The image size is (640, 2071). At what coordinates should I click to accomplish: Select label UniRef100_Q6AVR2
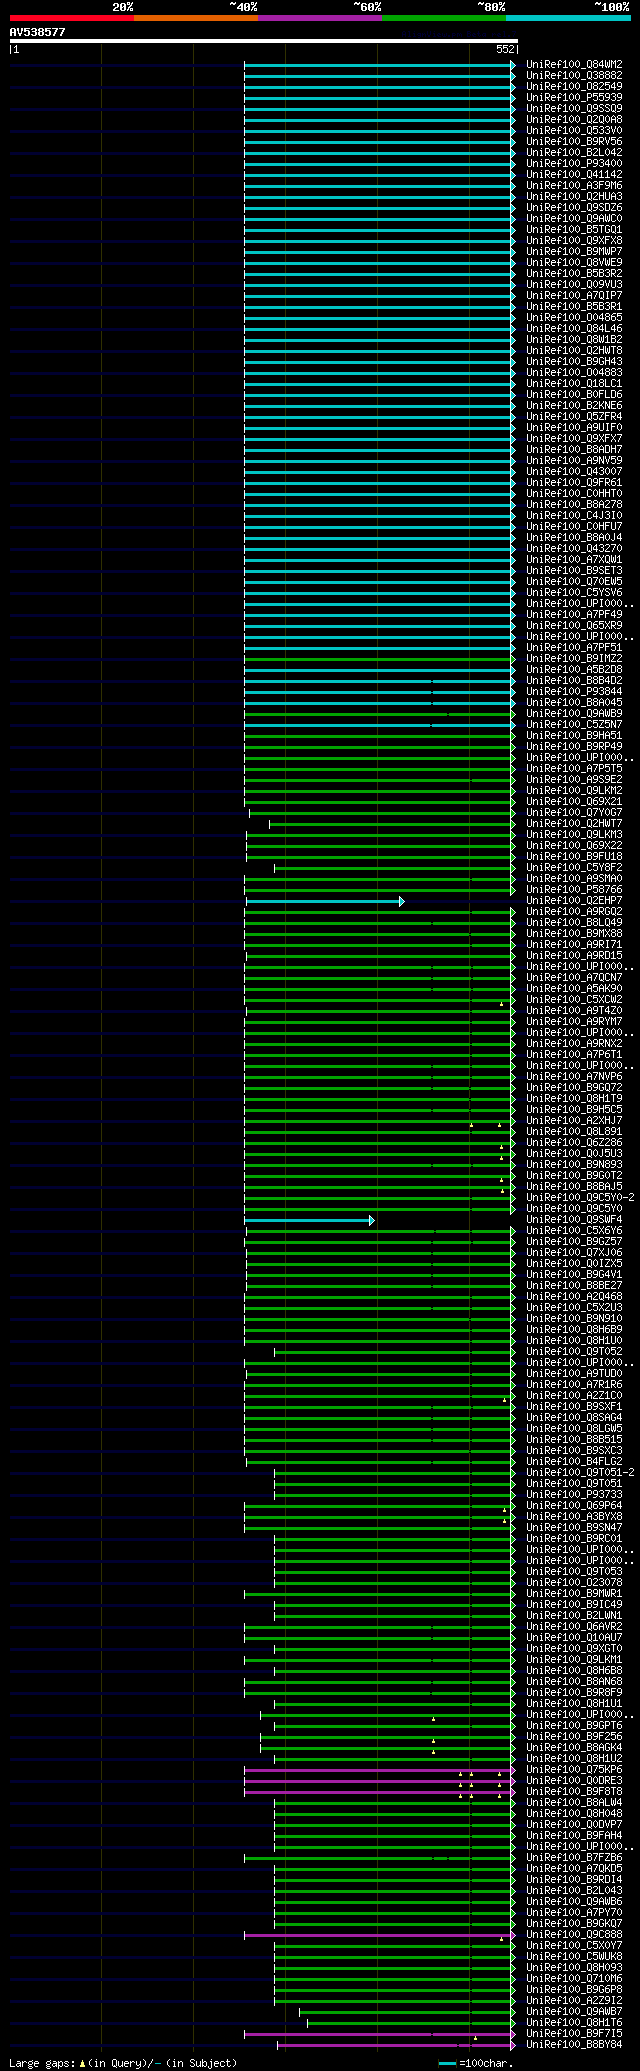574,1627
